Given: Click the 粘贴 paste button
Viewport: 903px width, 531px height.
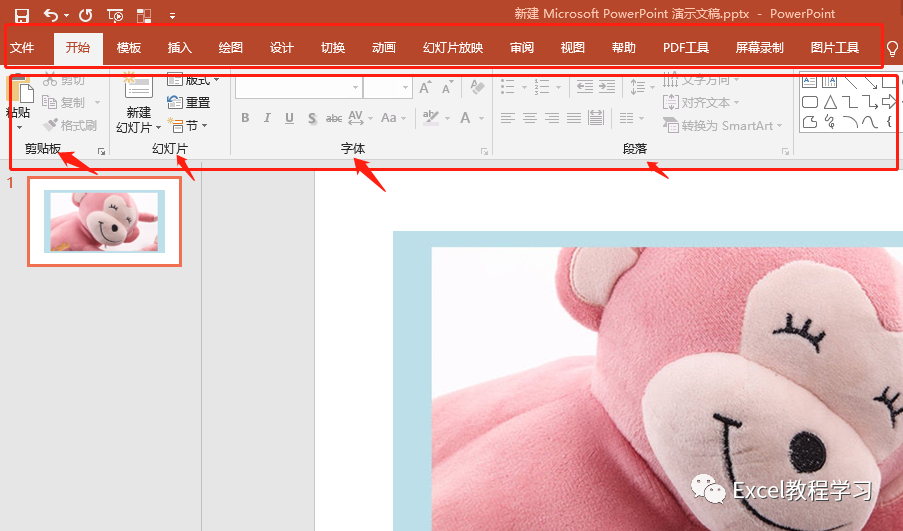Looking at the screenshot, I should [x=18, y=101].
